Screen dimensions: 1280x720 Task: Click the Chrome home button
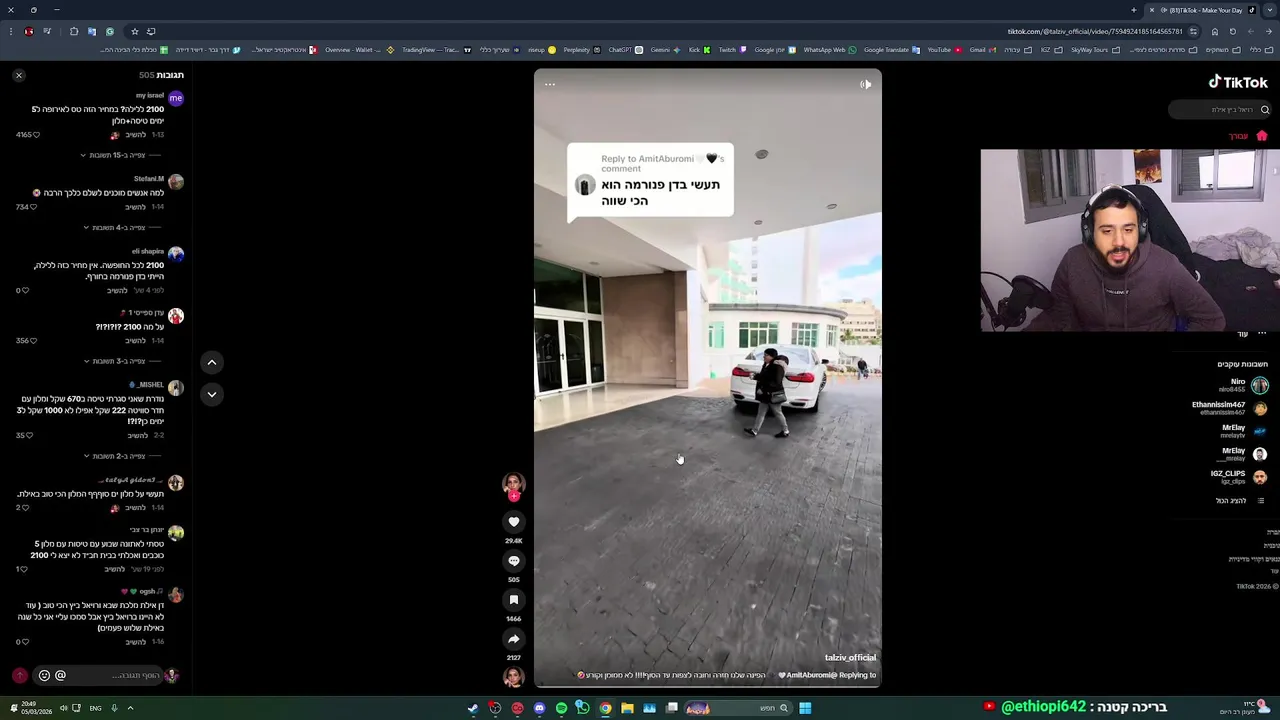[x=1215, y=31]
